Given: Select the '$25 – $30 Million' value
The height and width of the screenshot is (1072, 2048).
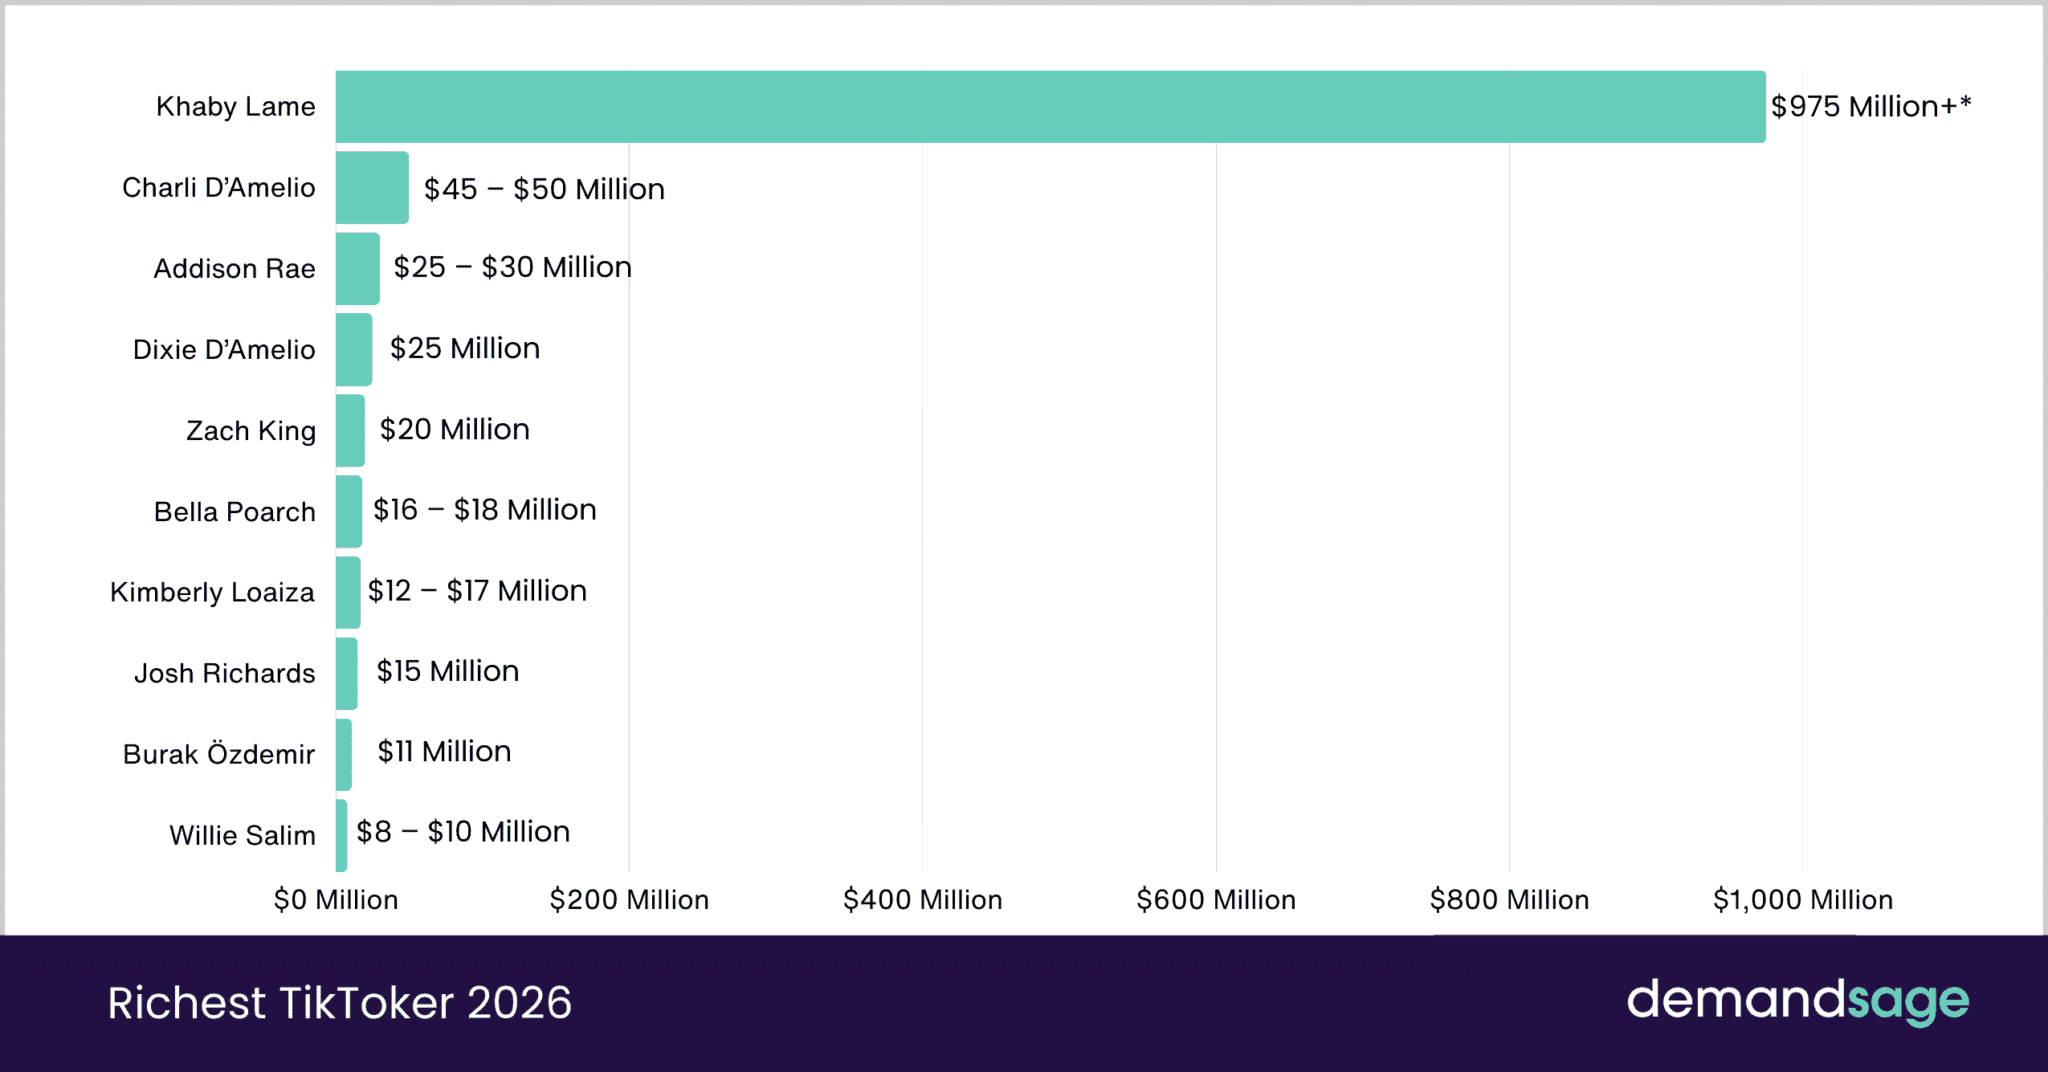Looking at the screenshot, I should 513,267.
